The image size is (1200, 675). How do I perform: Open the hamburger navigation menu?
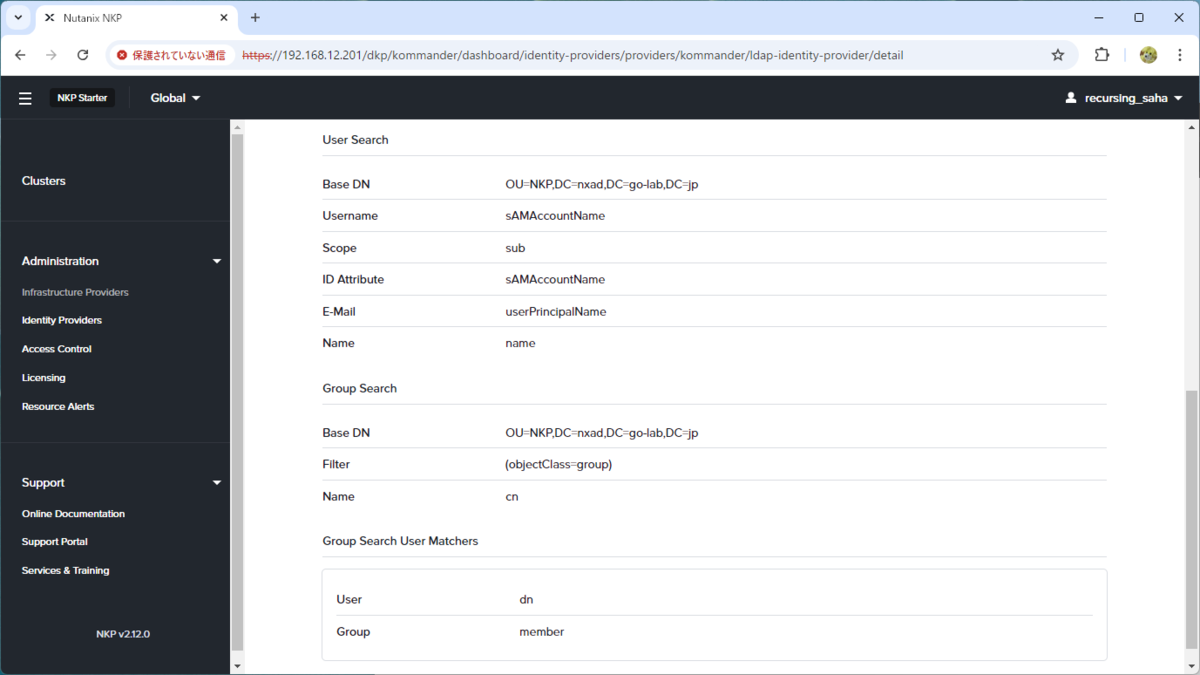coord(25,98)
